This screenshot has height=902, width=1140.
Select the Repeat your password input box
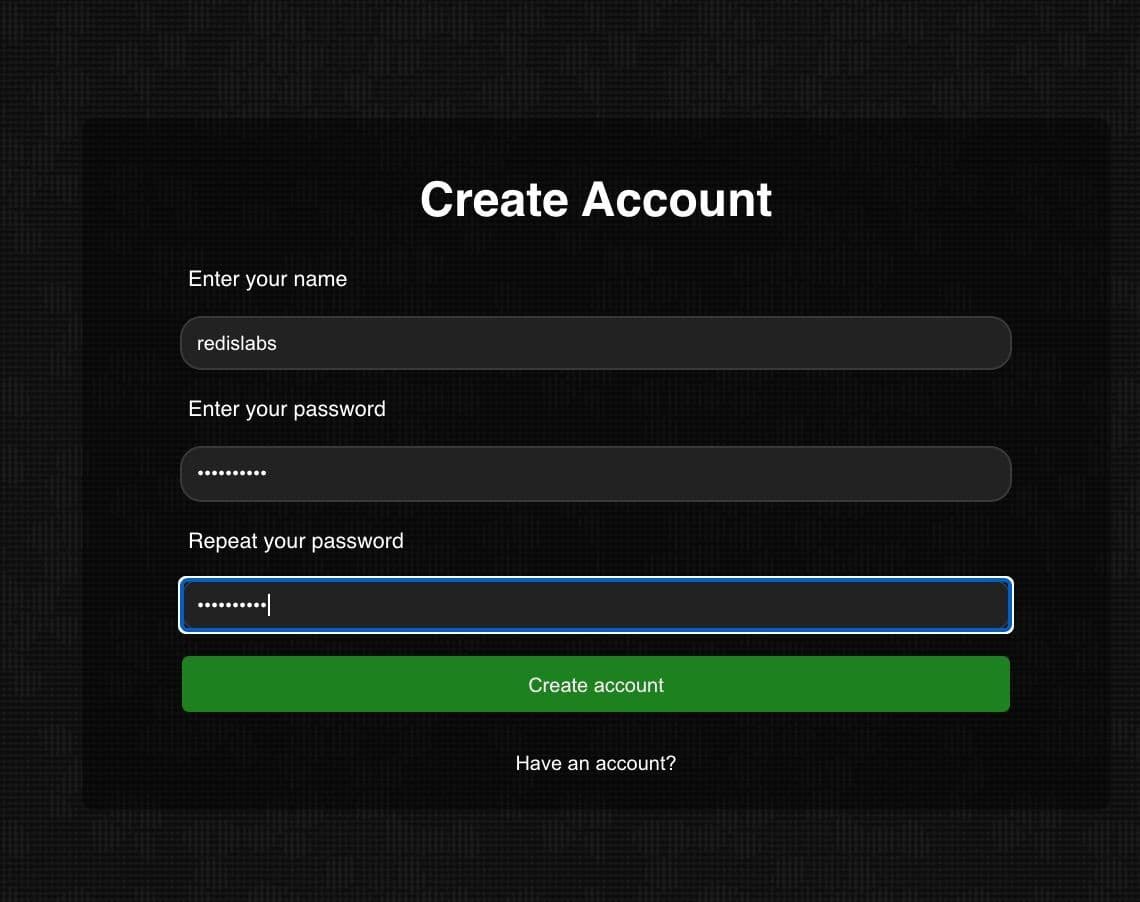[595, 605]
